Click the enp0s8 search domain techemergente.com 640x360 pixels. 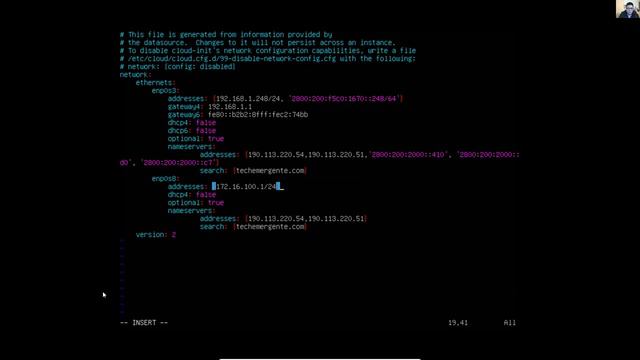270,227
